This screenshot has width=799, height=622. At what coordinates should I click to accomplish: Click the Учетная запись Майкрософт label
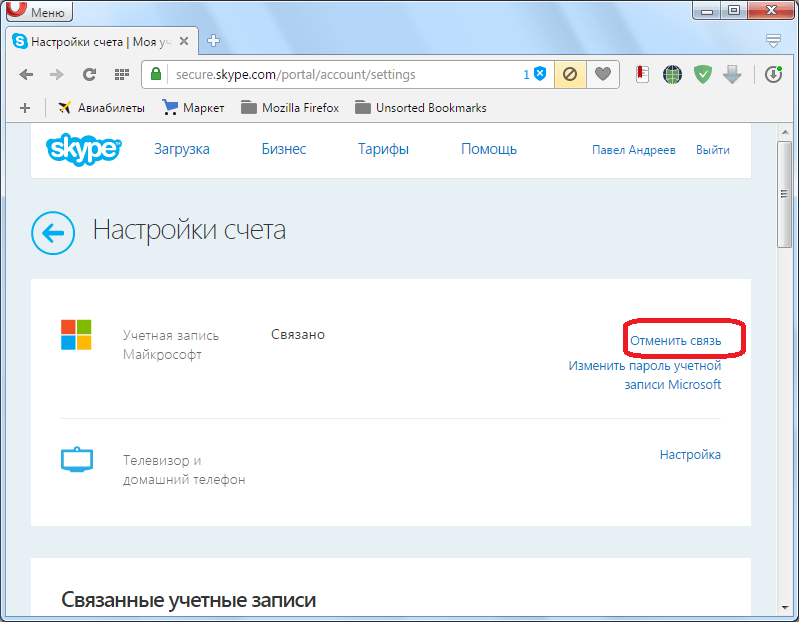pos(171,345)
